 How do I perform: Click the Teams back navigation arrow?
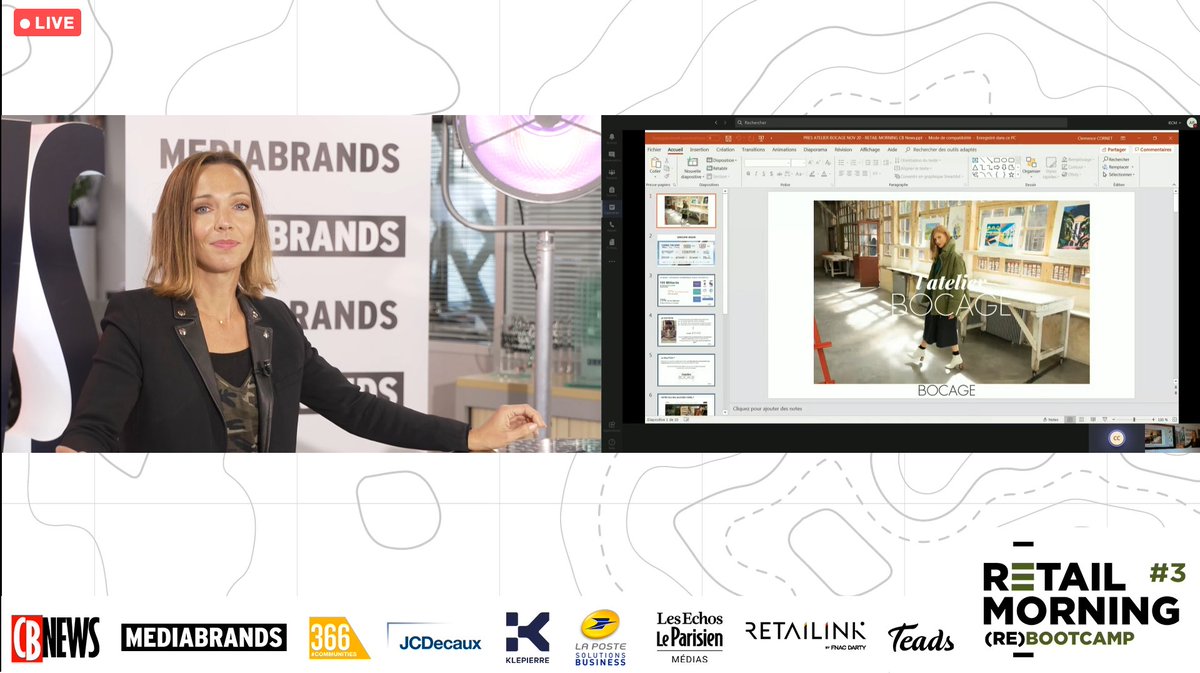coord(716,122)
